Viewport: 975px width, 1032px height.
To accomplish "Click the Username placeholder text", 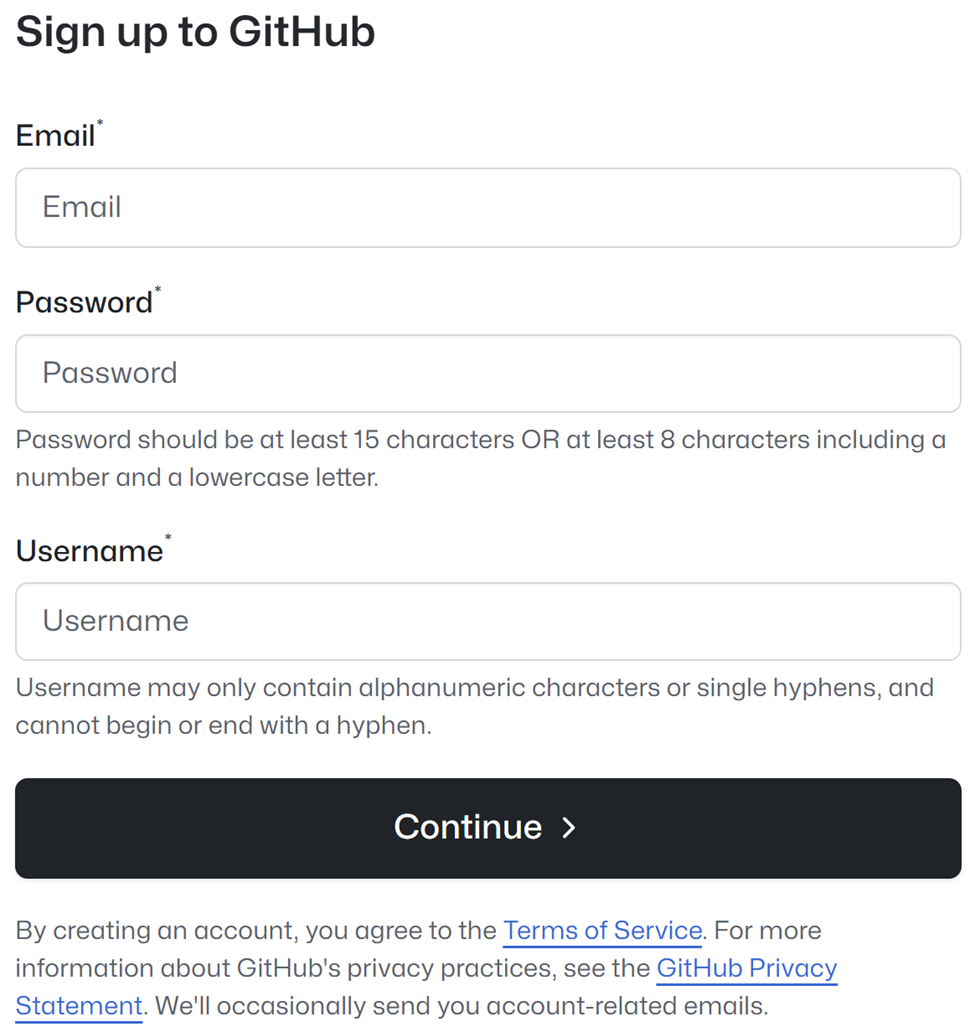I will click(116, 621).
